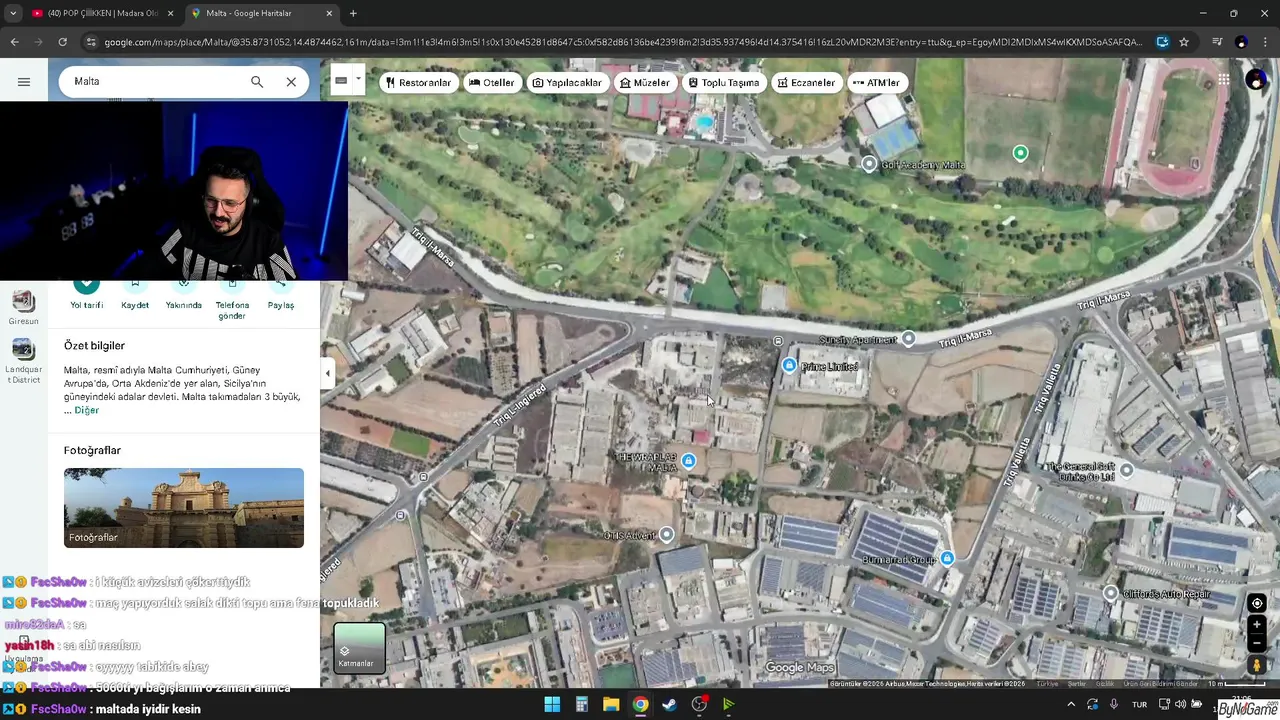Close the Google Haritalar tab

tap(329, 13)
